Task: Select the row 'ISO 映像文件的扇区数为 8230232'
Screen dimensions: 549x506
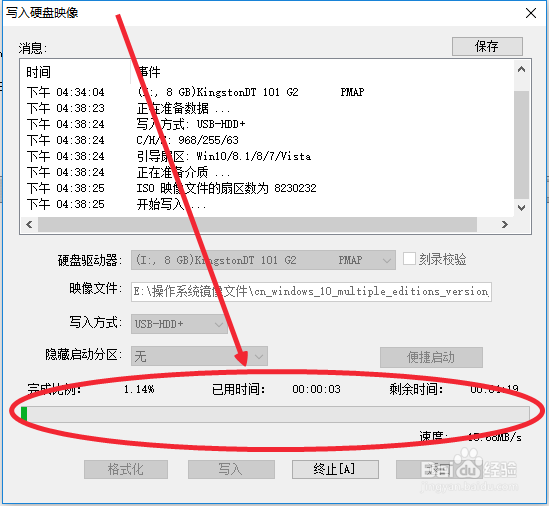Action: pos(268,188)
